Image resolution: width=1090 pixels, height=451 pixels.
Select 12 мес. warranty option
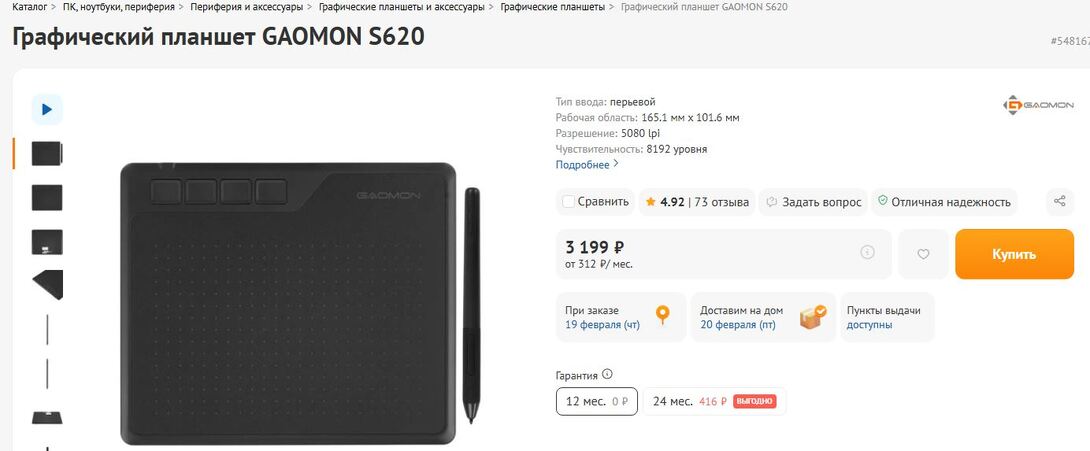tap(596, 401)
